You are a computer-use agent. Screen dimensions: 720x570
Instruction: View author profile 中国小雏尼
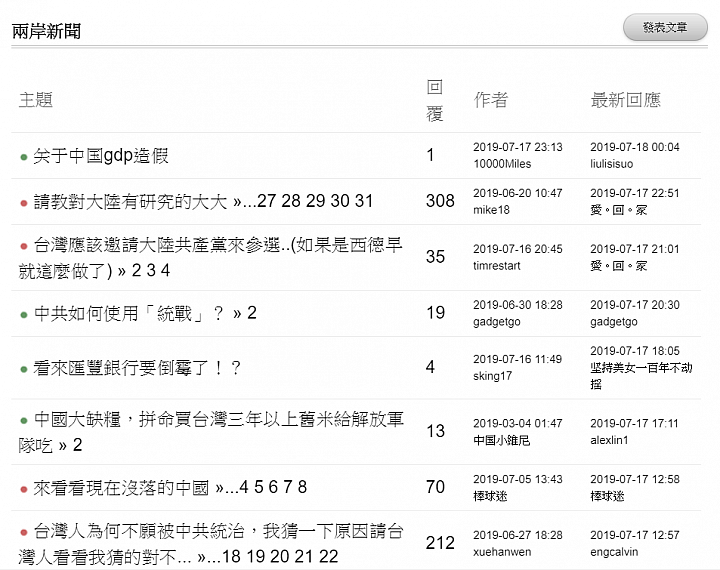pos(501,440)
